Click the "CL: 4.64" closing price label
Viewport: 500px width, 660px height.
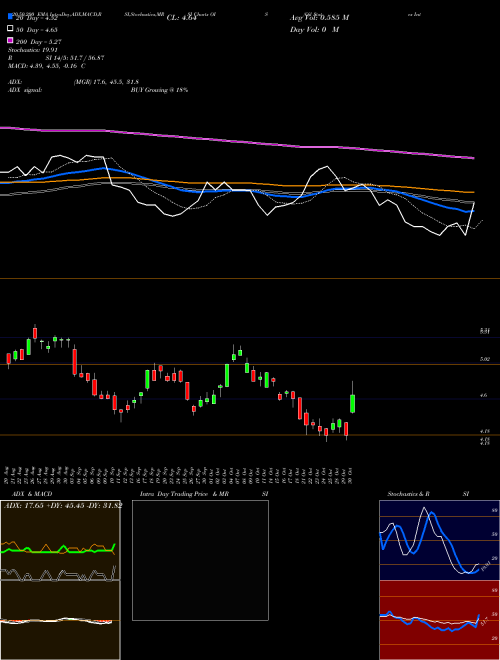[181, 18]
